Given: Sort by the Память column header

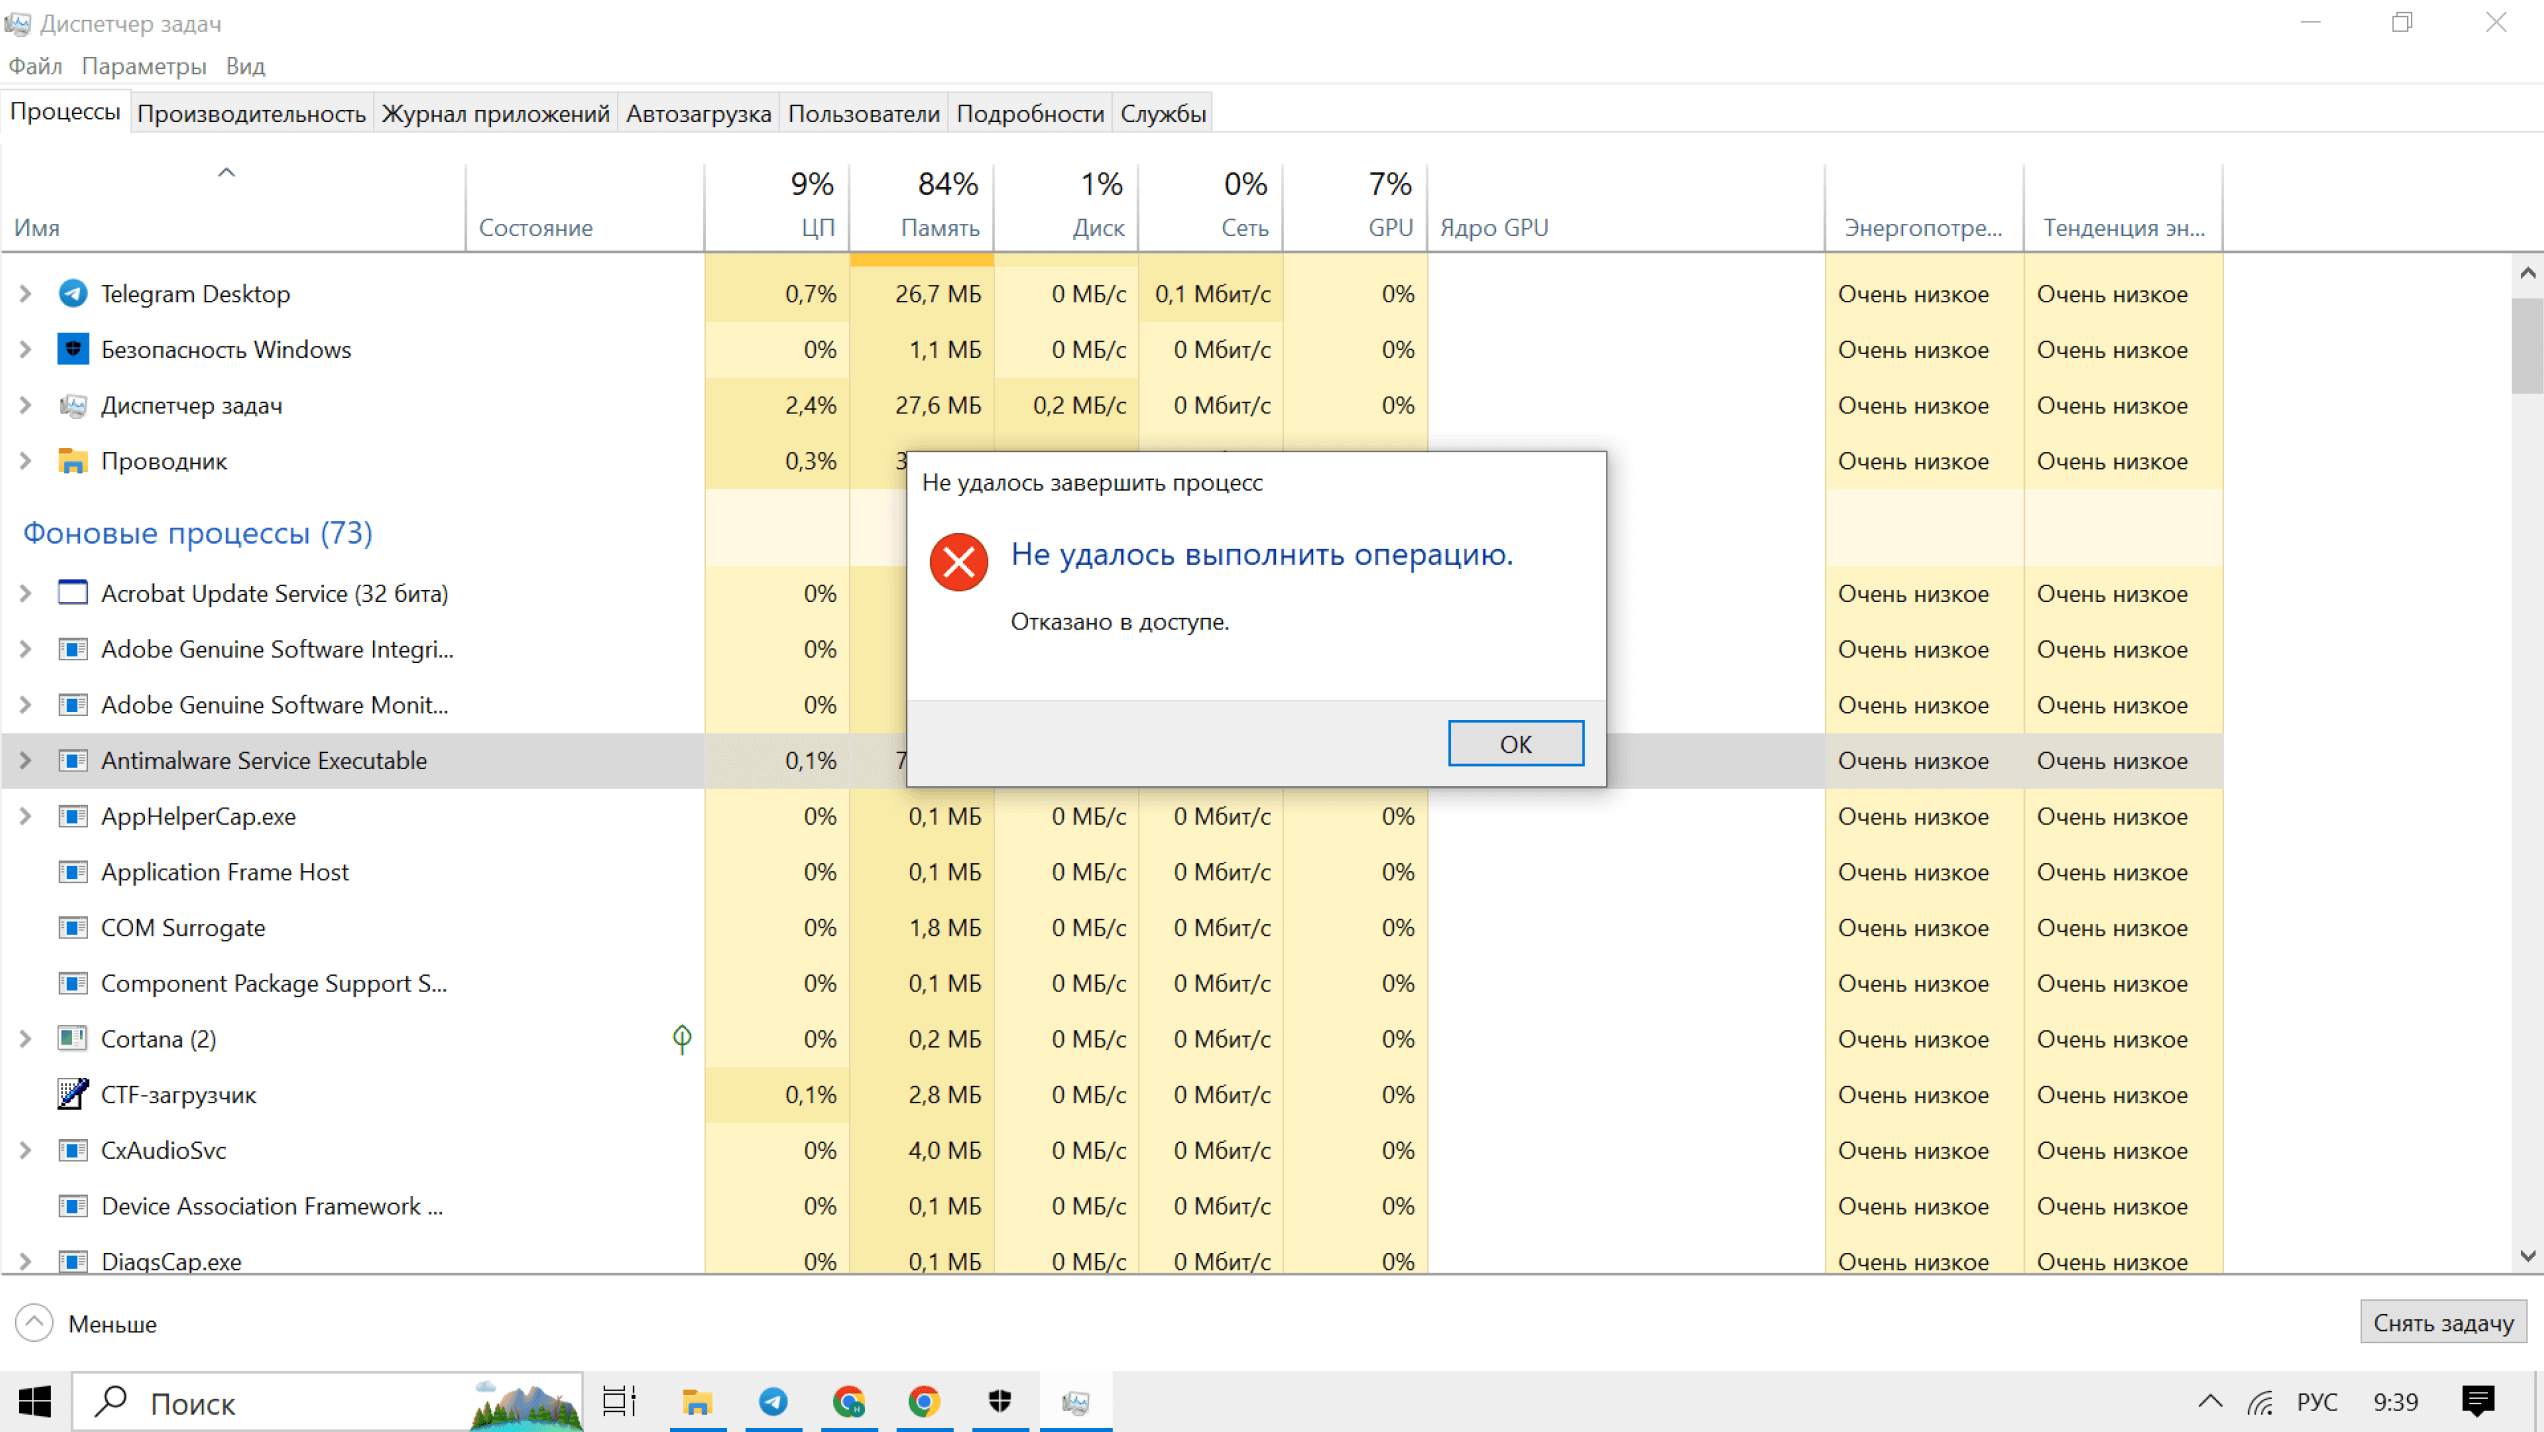Looking at the screenshot, I should 939,228.
